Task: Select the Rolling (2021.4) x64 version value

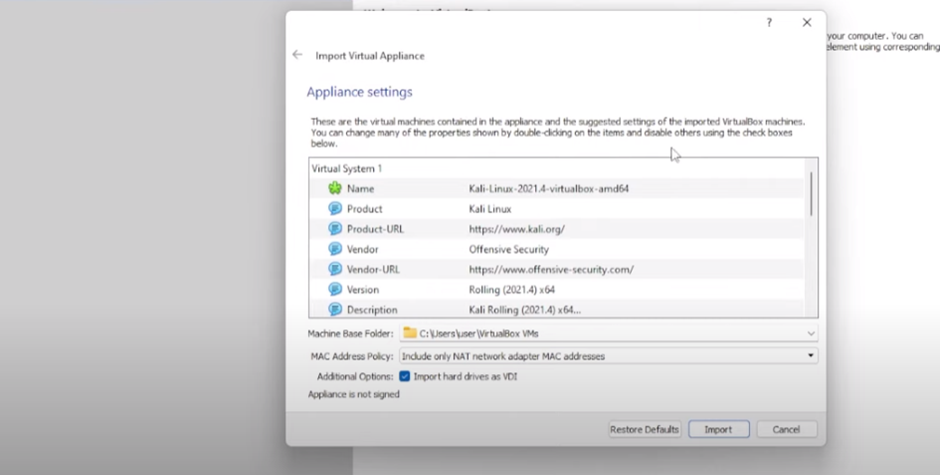Action: point(511,290)
